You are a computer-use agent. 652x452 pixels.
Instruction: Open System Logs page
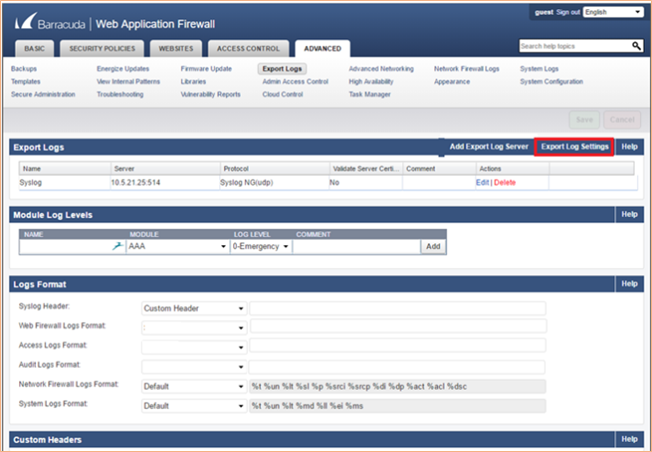[x=539, y=69]
